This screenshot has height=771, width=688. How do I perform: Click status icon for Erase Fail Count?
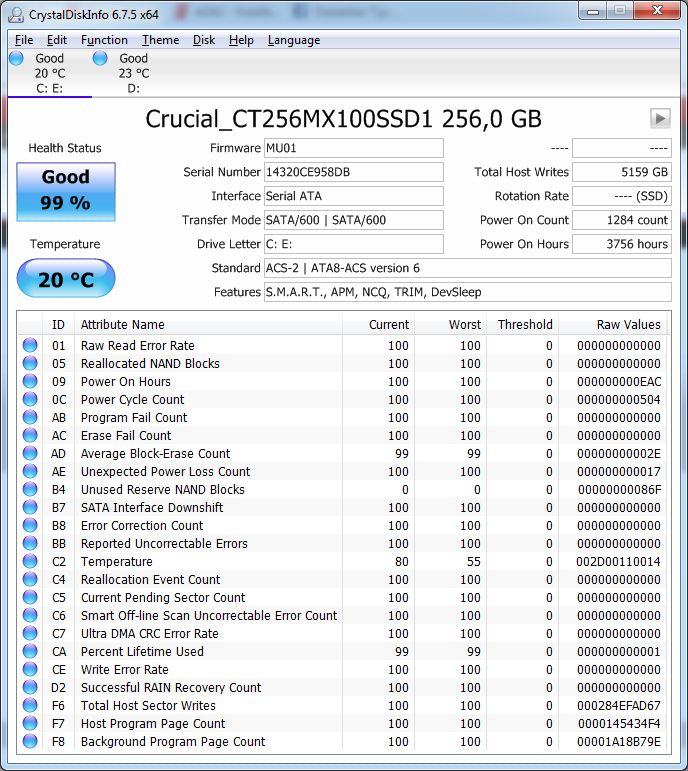[x=30, y=435]
